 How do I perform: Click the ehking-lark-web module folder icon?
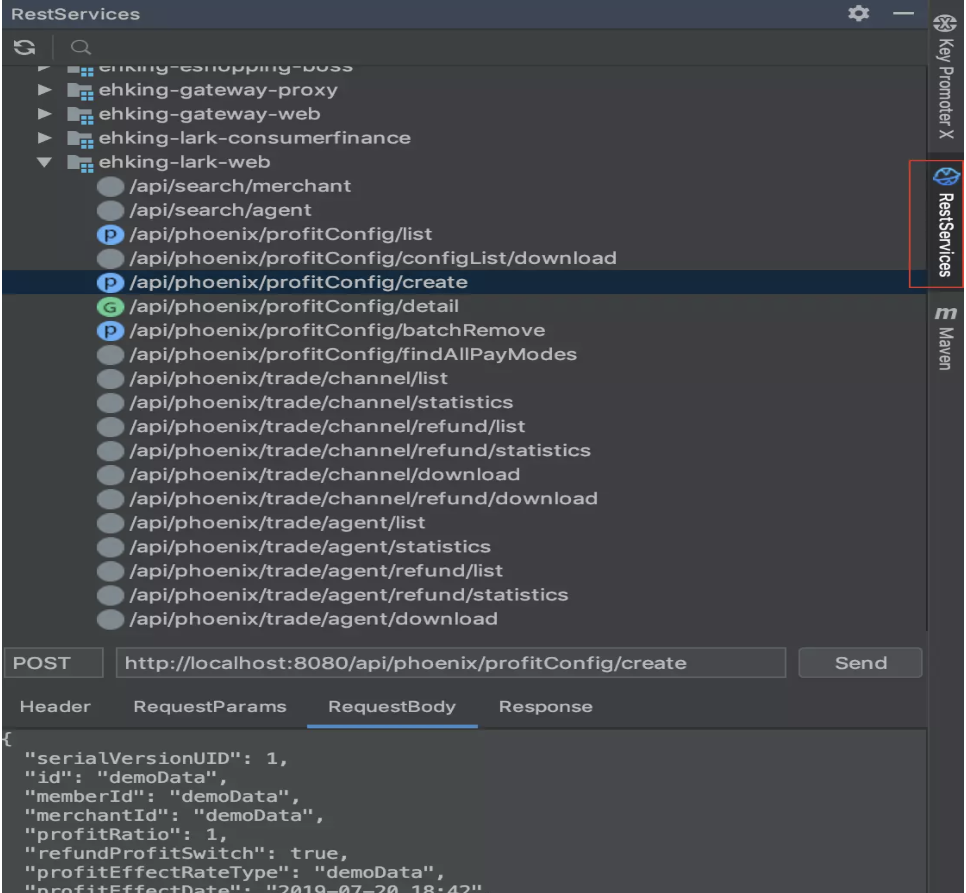pos(80,163)
